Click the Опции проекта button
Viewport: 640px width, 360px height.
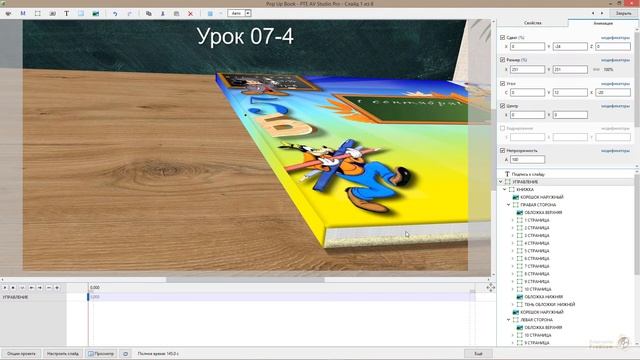(x=21, y=354)
